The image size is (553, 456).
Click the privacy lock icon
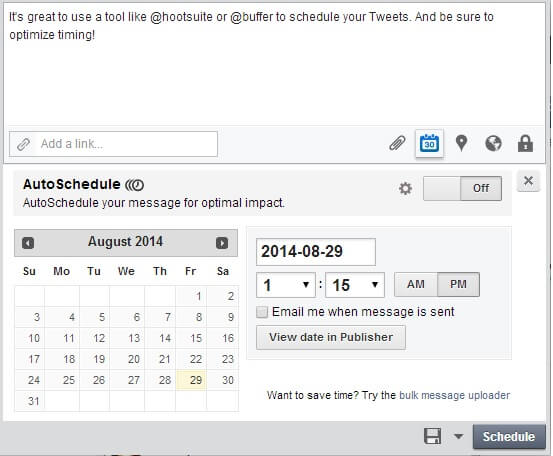525,143
